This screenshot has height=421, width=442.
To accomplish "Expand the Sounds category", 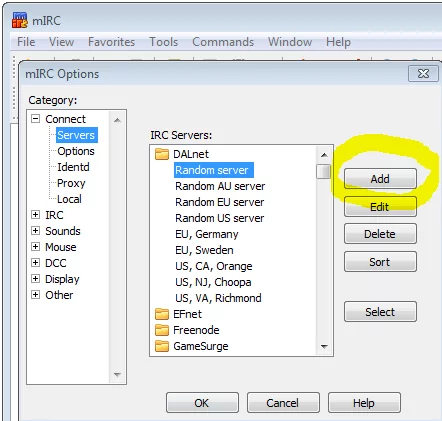I will tap(35, 231).
